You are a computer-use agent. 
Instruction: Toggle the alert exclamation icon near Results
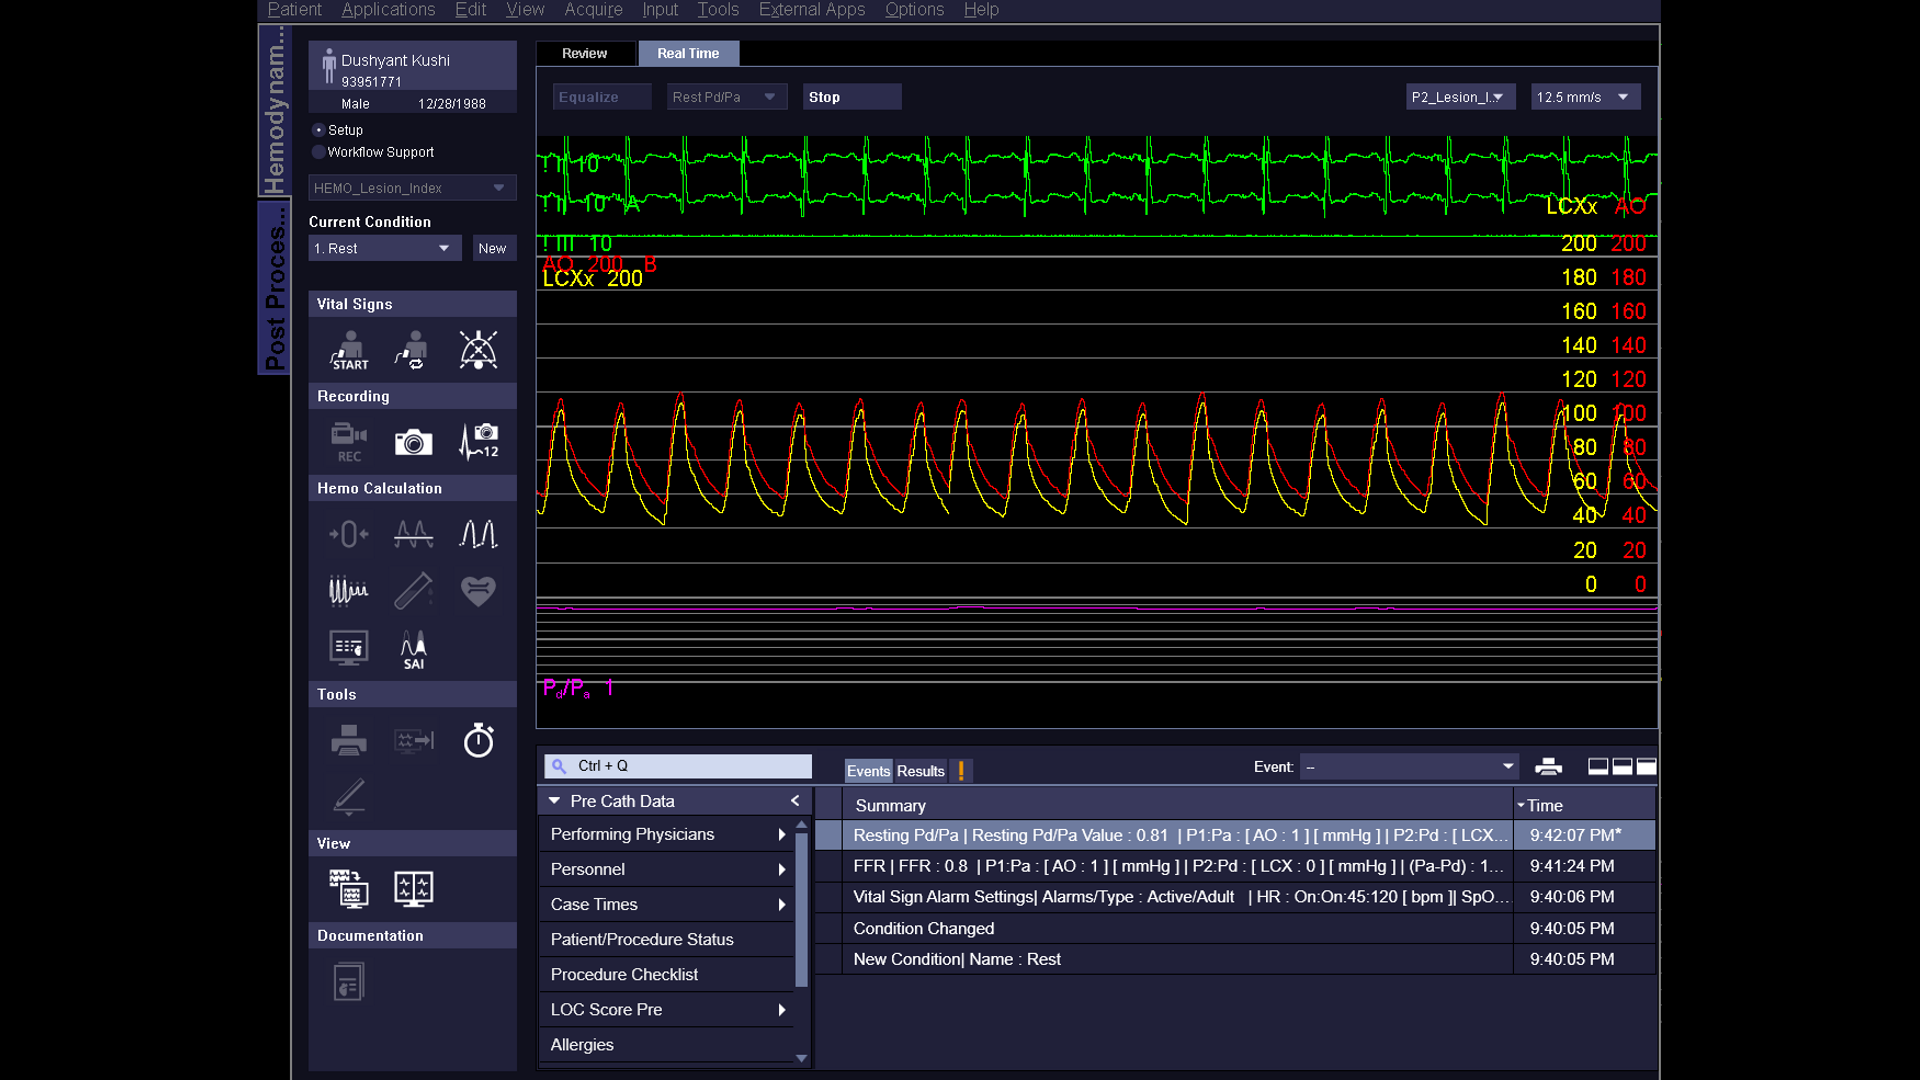pos(961,770)
